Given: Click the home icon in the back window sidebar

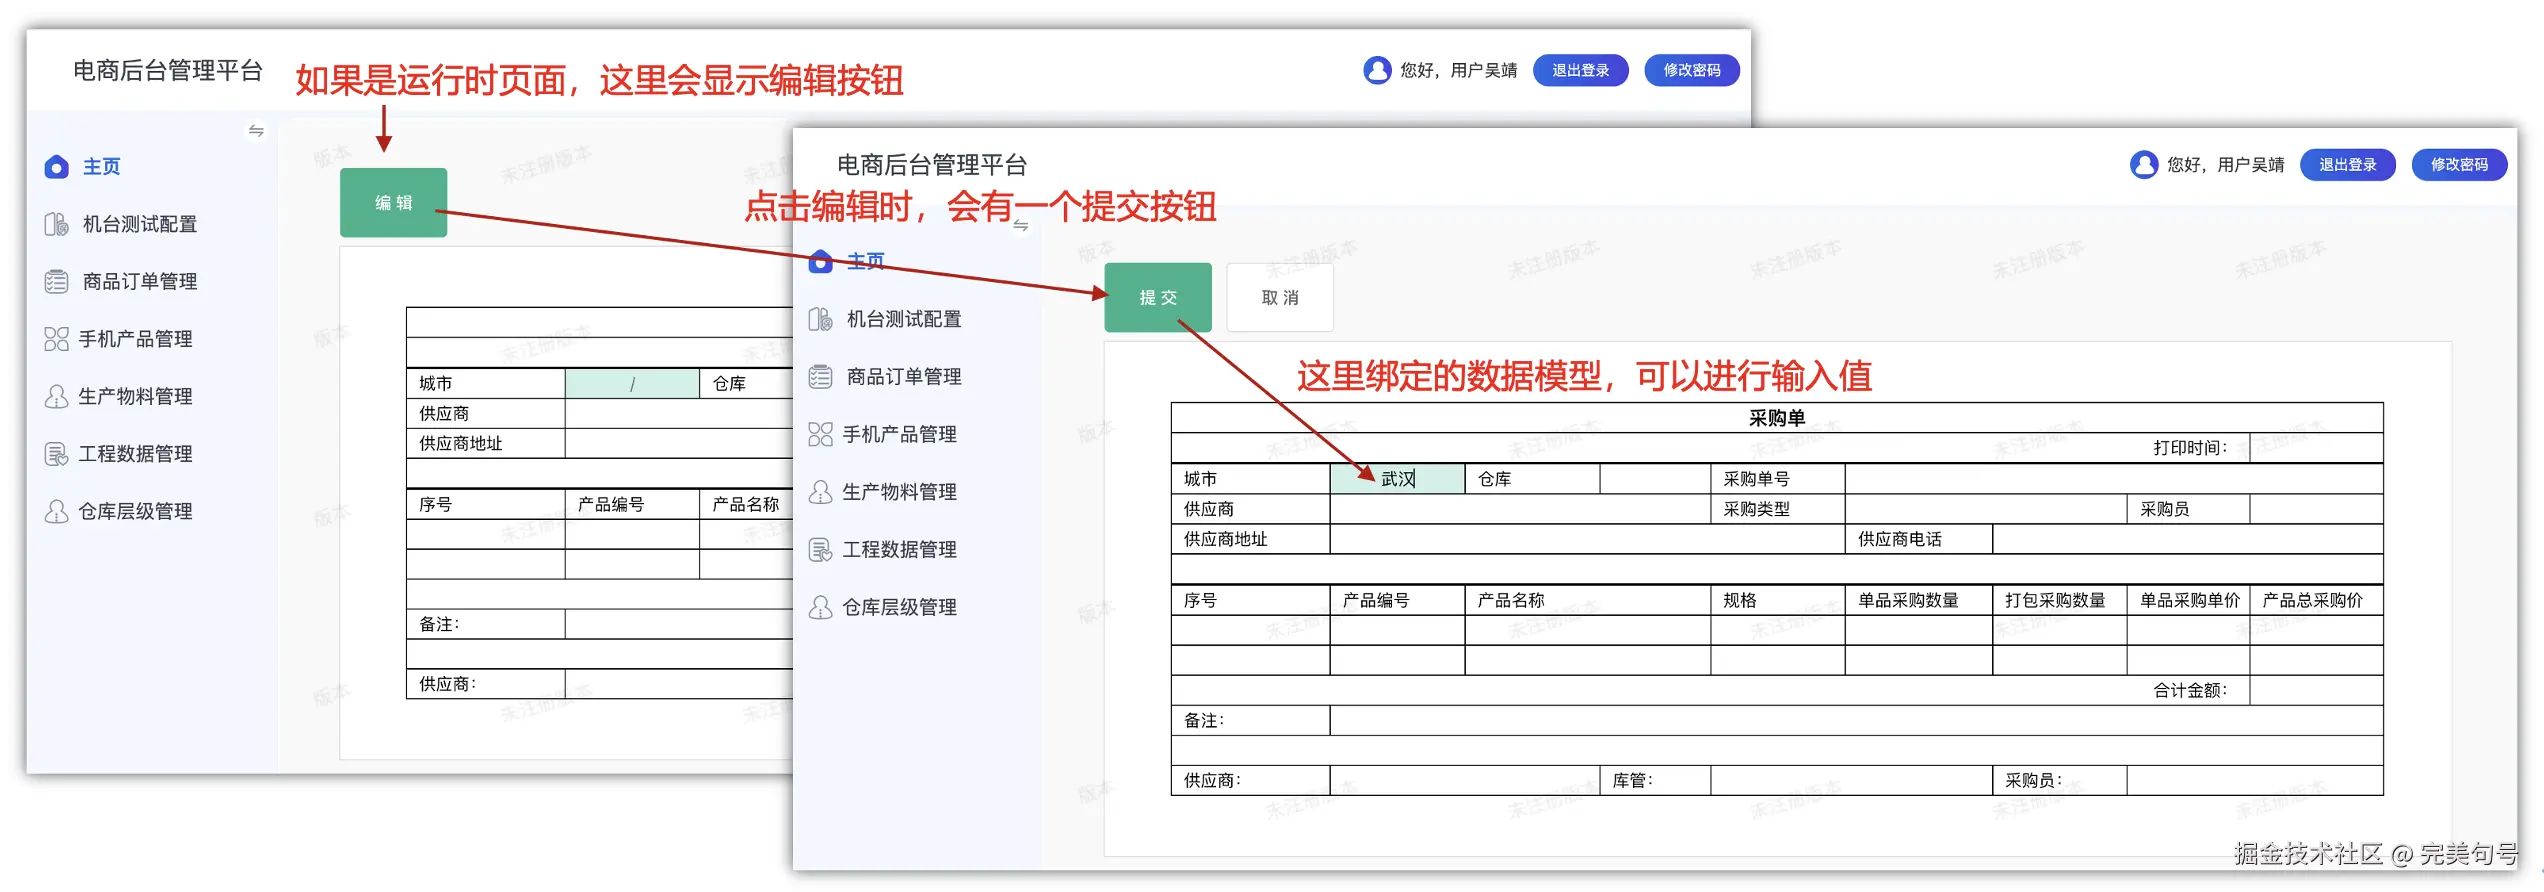Looking at the screenshot, I should pyautogui.click(x=56, y=167).
